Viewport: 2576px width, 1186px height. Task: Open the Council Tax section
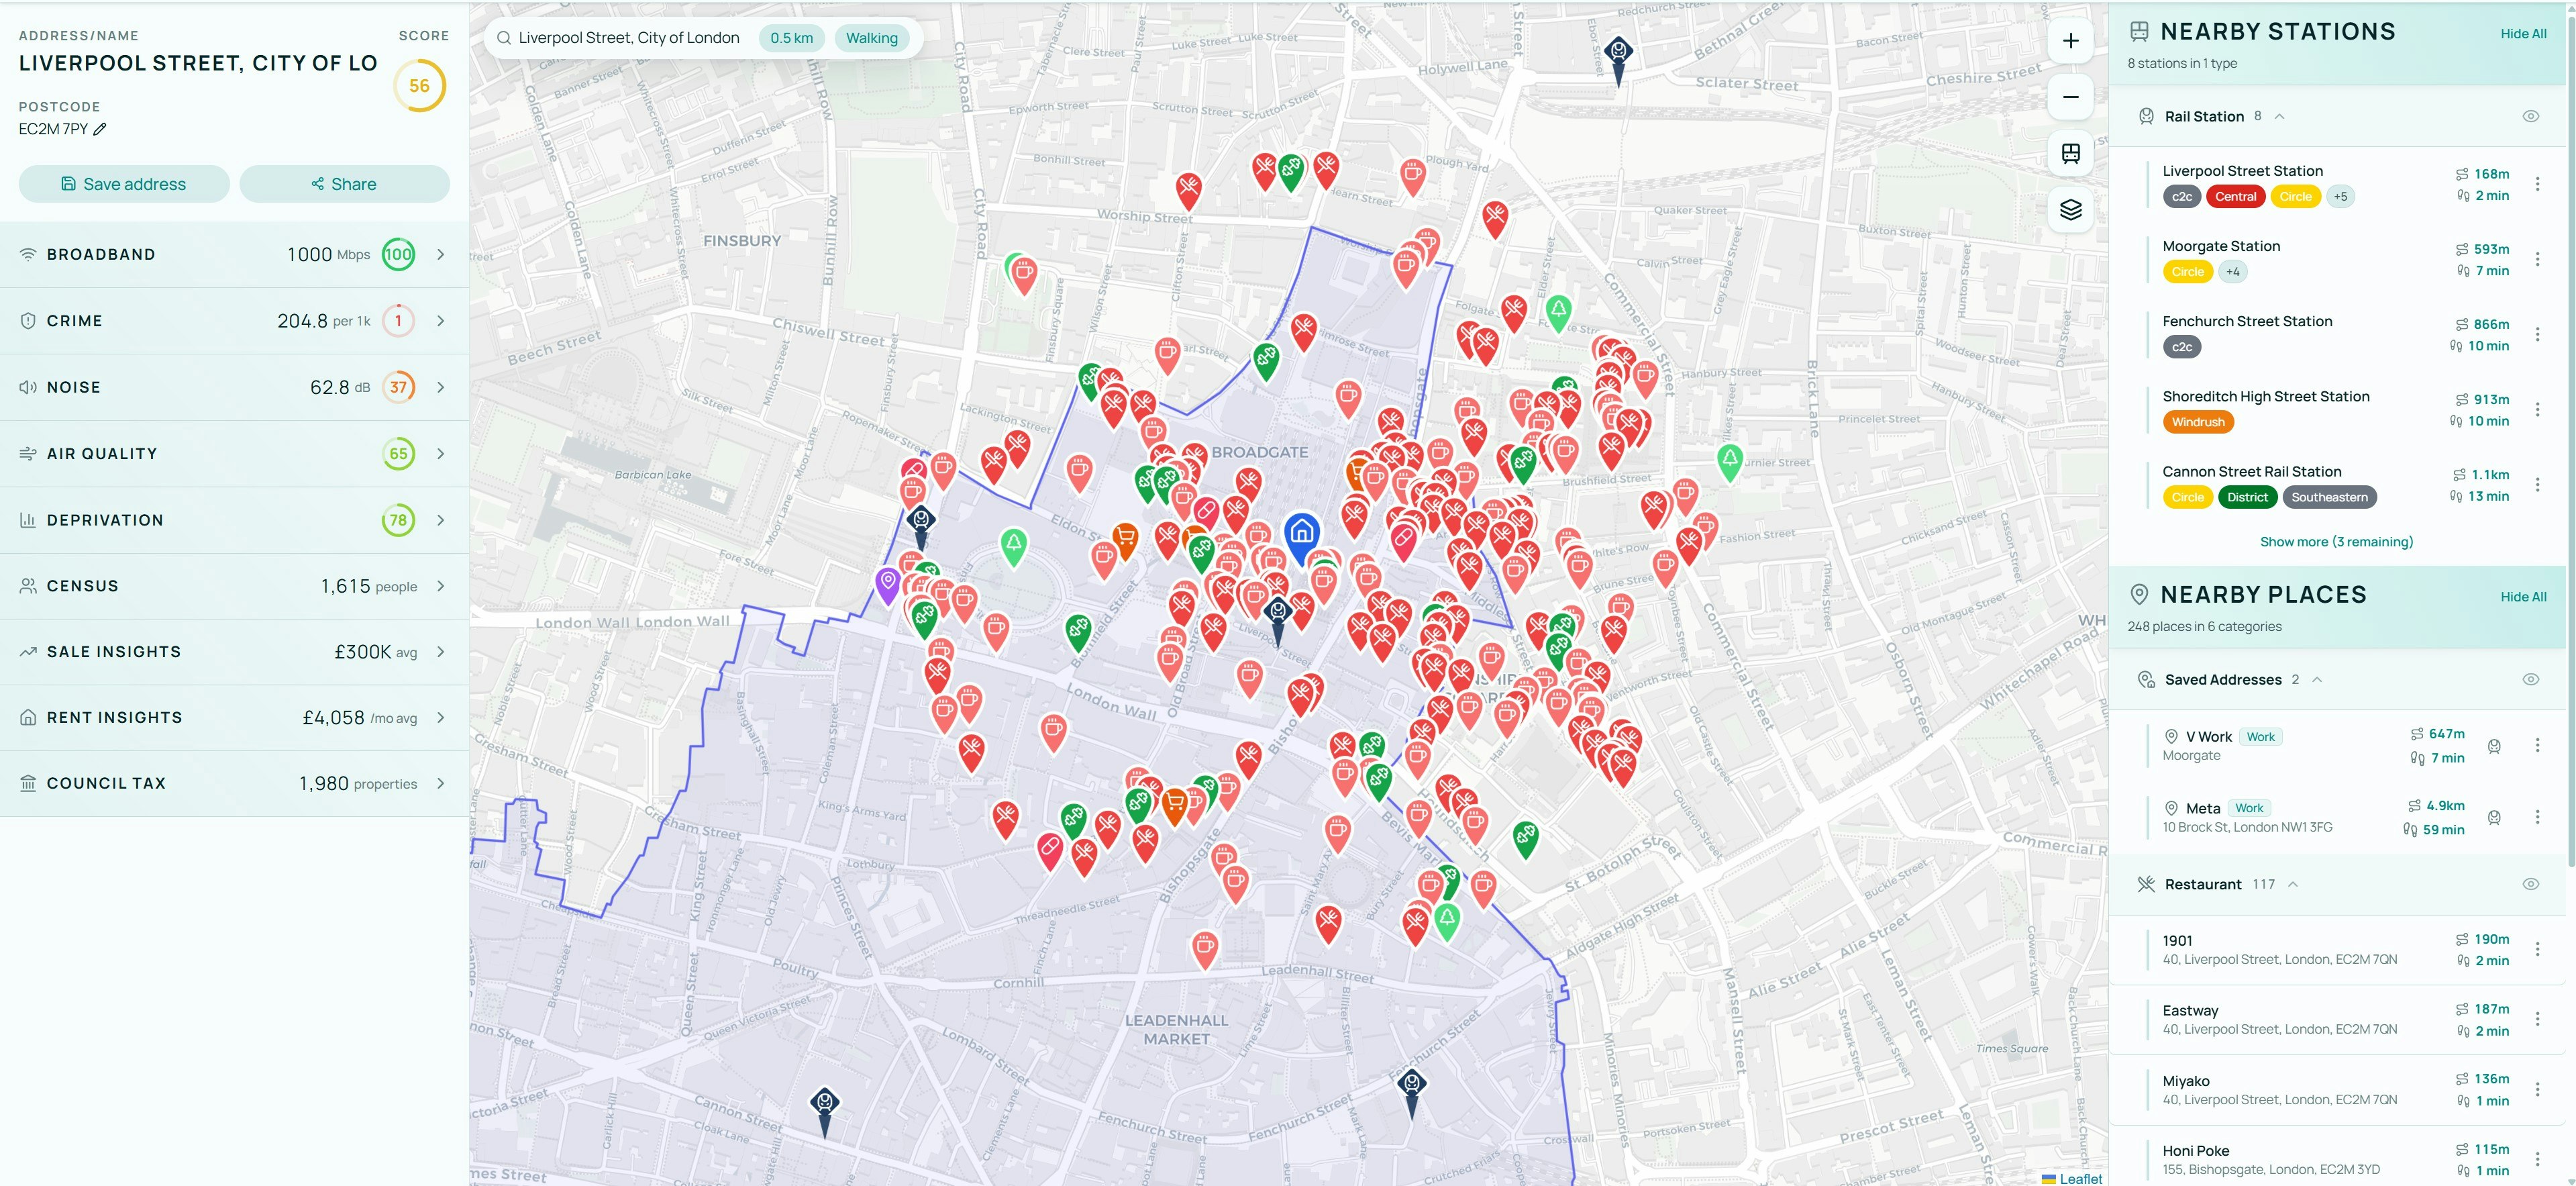pos(234,784)
